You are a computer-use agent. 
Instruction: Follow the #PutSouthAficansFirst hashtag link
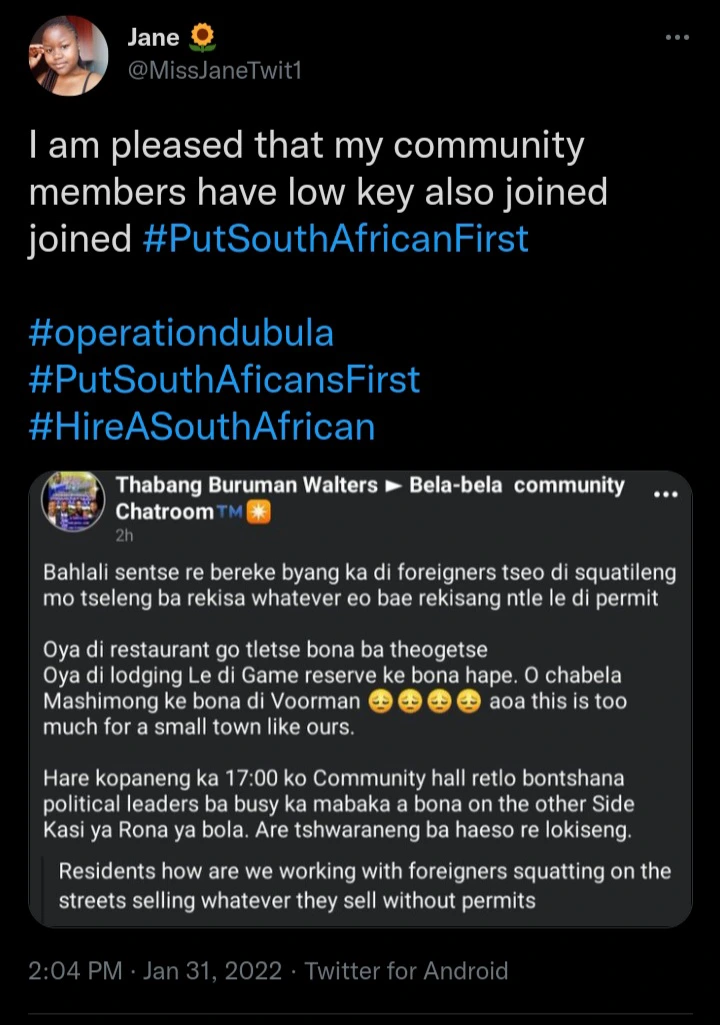click(225, 379)
